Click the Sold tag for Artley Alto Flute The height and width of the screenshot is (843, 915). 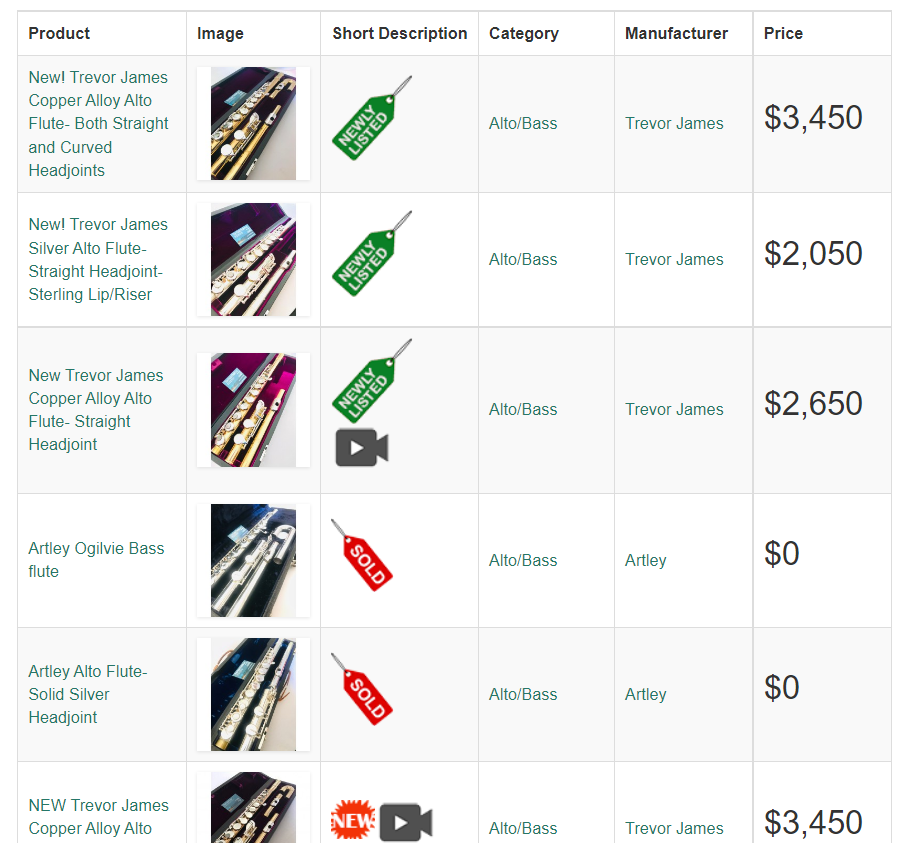362,689
